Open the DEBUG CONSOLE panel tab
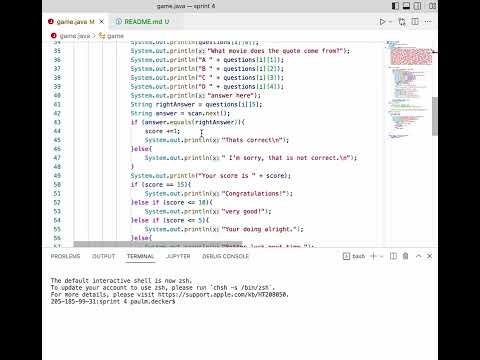480x360 pixels. pyautogui.click(x=225, y=256)
